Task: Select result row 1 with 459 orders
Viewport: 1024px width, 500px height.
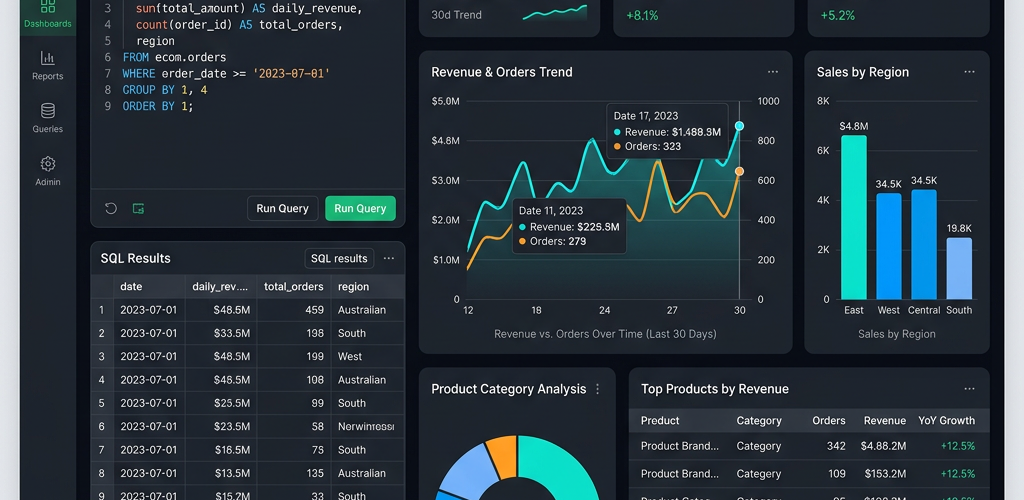Action: point(248,310)
